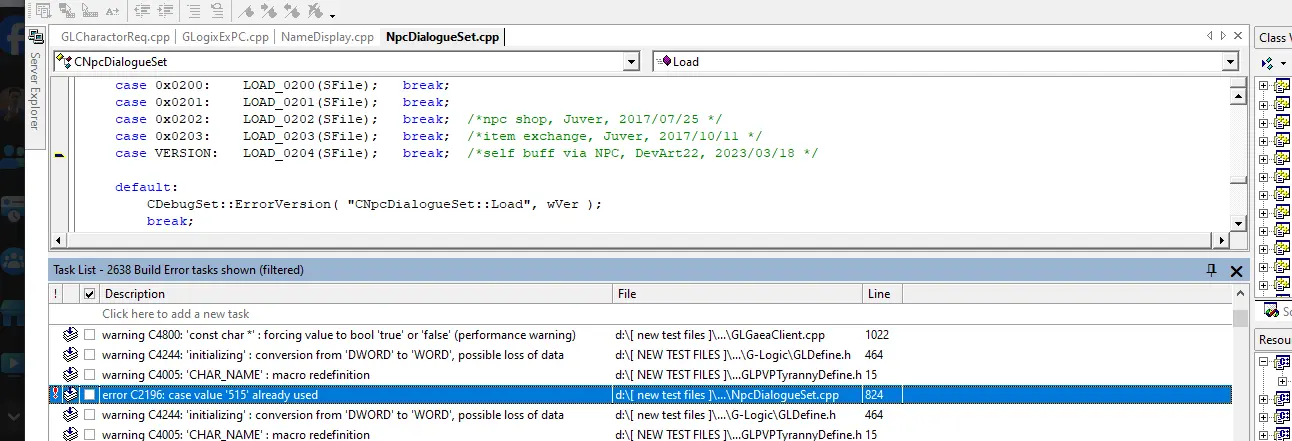Comment out the selected lines icon
The image size is (1292, 441).
click(x=194, y=11)
